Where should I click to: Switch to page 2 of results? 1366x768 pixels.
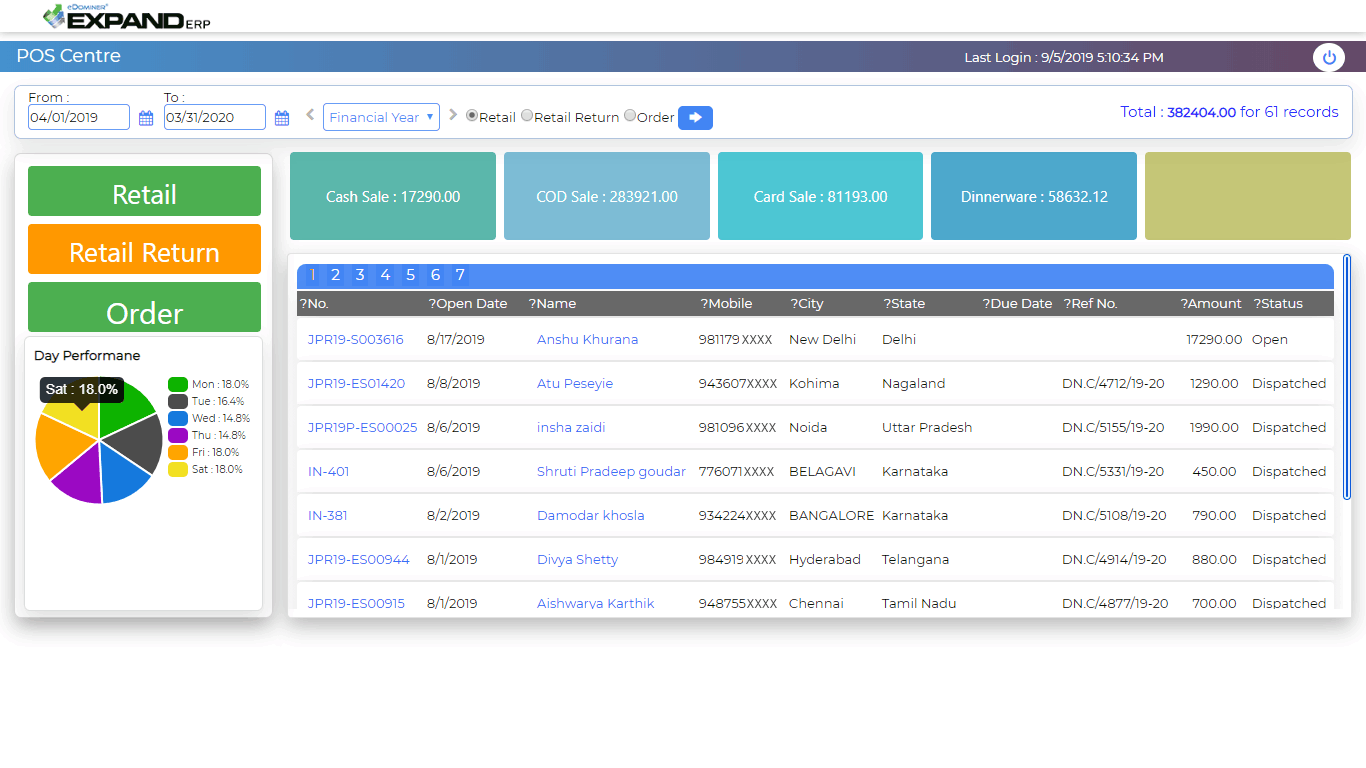pyautogui.click(x=335, y=274)
